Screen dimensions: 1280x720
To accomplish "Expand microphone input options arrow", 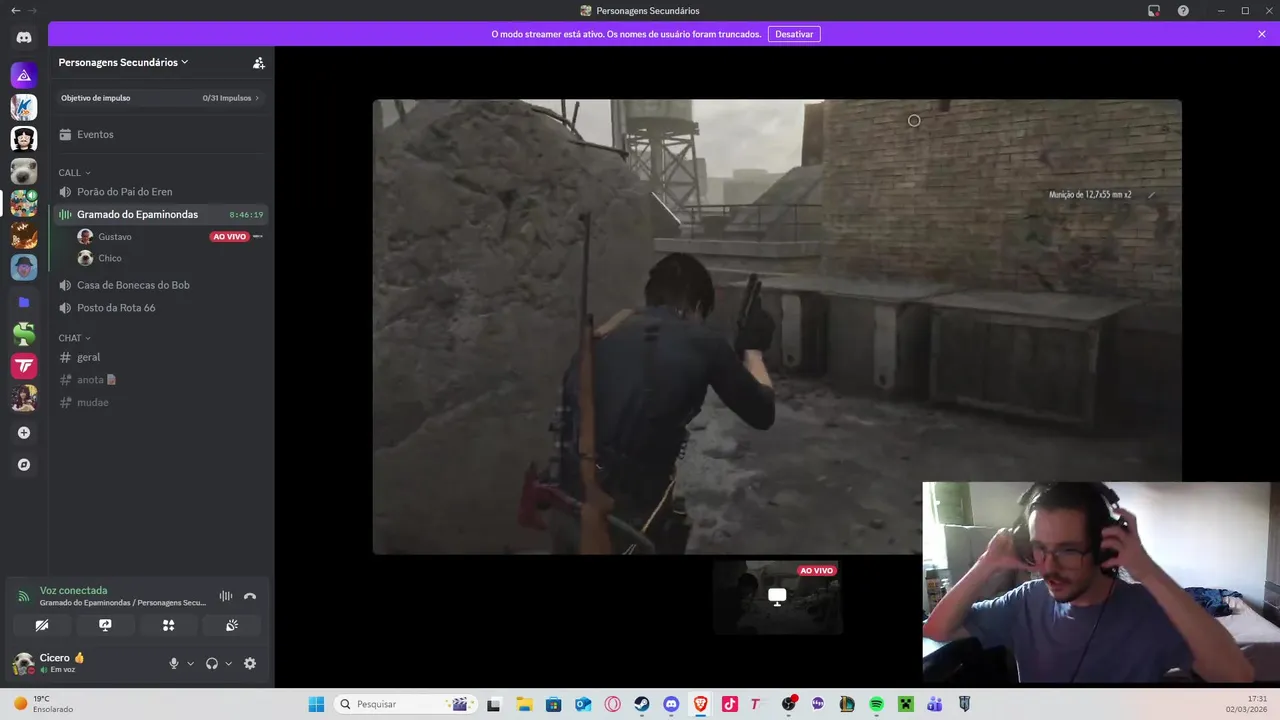I will click(x=190, y=663).
